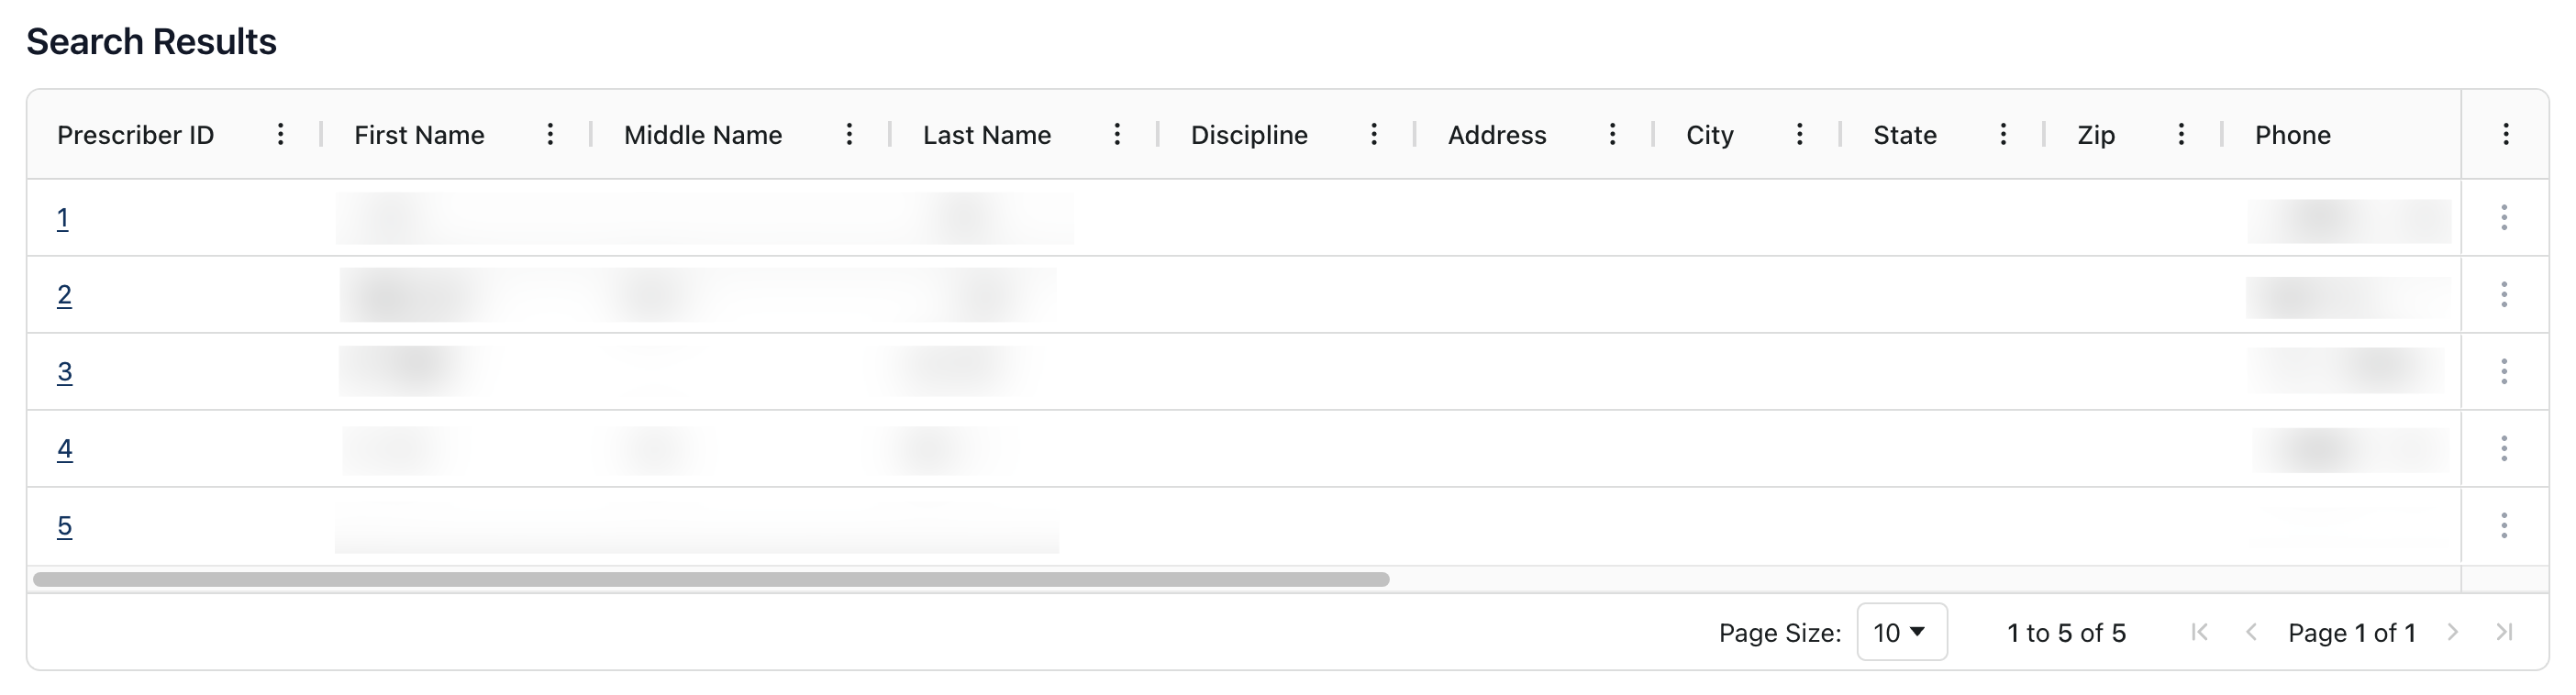
Task: Jump to the last page
Action: pyautogui.click(x=2504, y=632)
